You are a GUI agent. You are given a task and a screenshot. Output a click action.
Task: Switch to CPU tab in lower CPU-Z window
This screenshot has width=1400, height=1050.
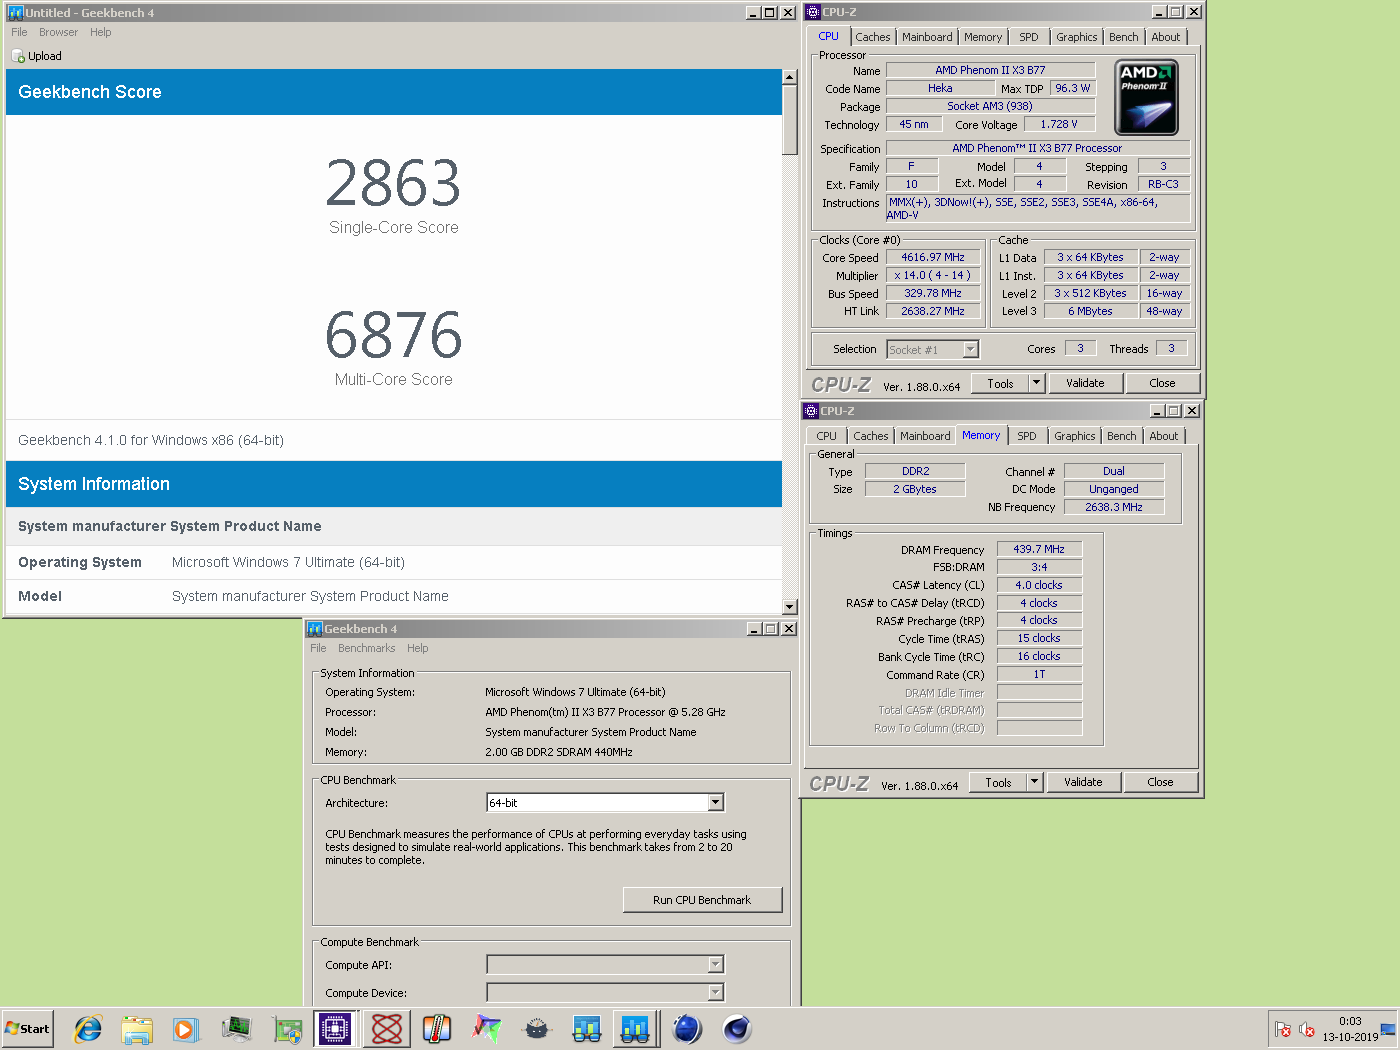pos(827,436)
